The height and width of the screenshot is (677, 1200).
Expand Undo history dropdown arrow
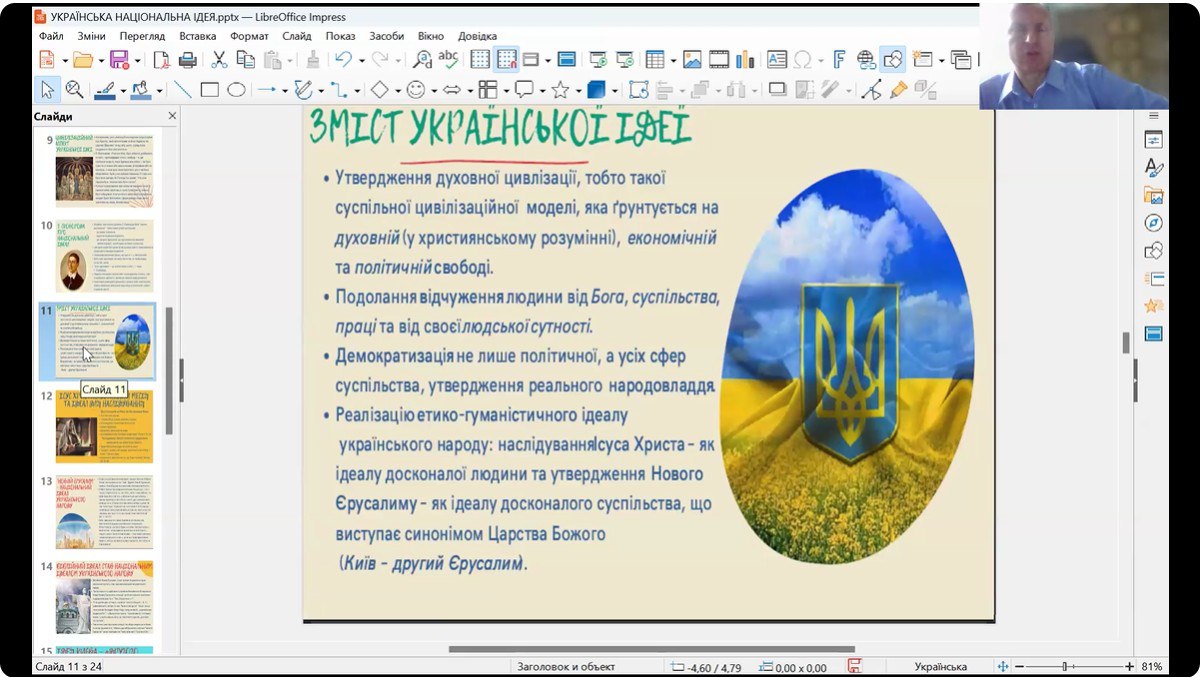click(x=360, y=60)
